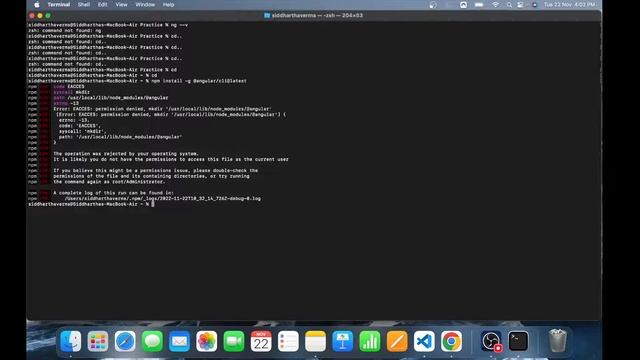Open the Trash from the Dock

click(558, 341)
